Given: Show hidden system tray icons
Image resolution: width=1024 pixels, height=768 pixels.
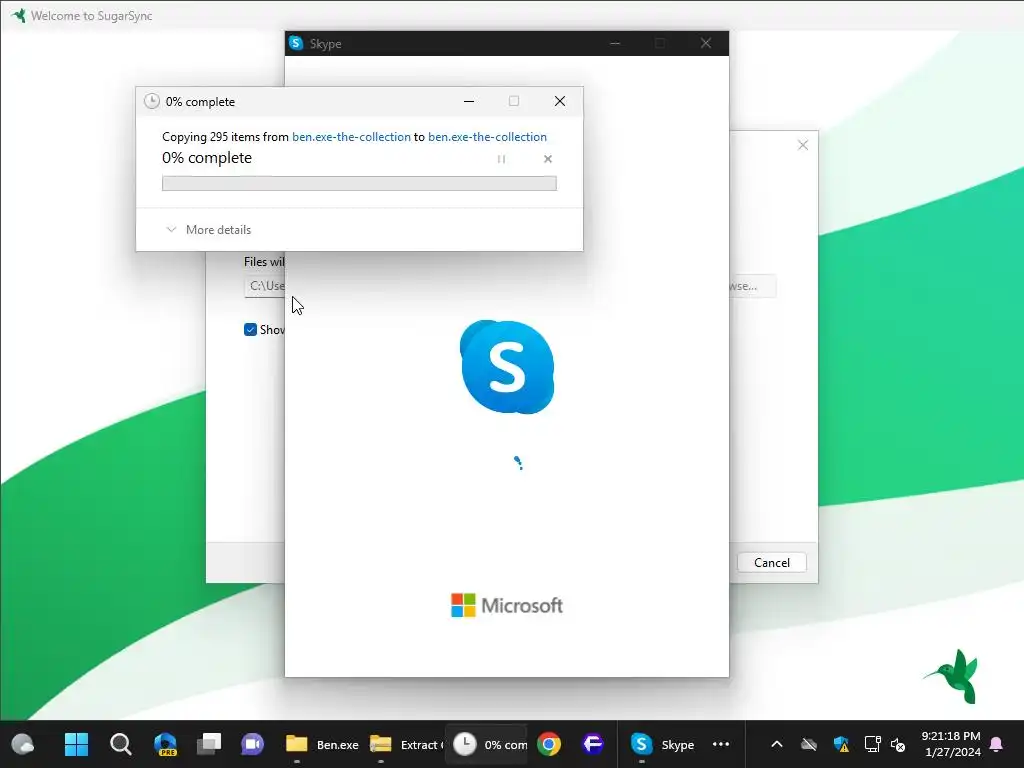Looking at the screenshot, I should [776, 744].
